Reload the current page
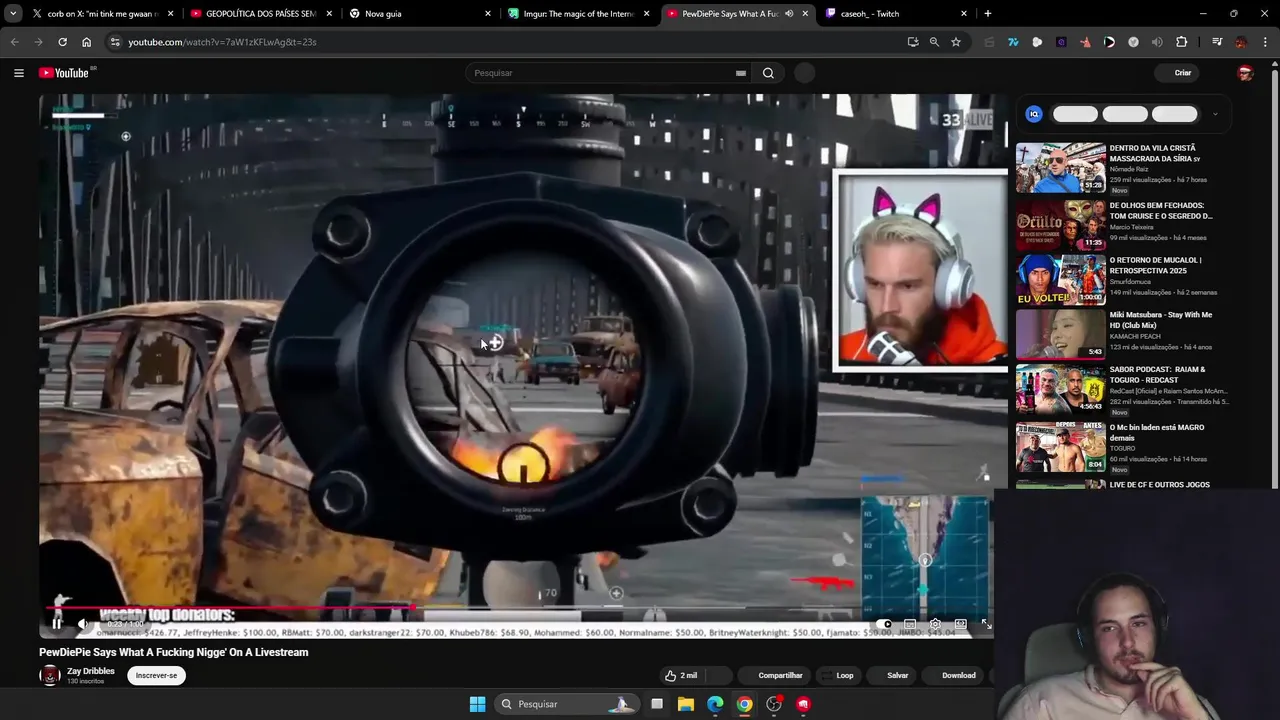Screen dimensions: 1280x720 [62, 42]
